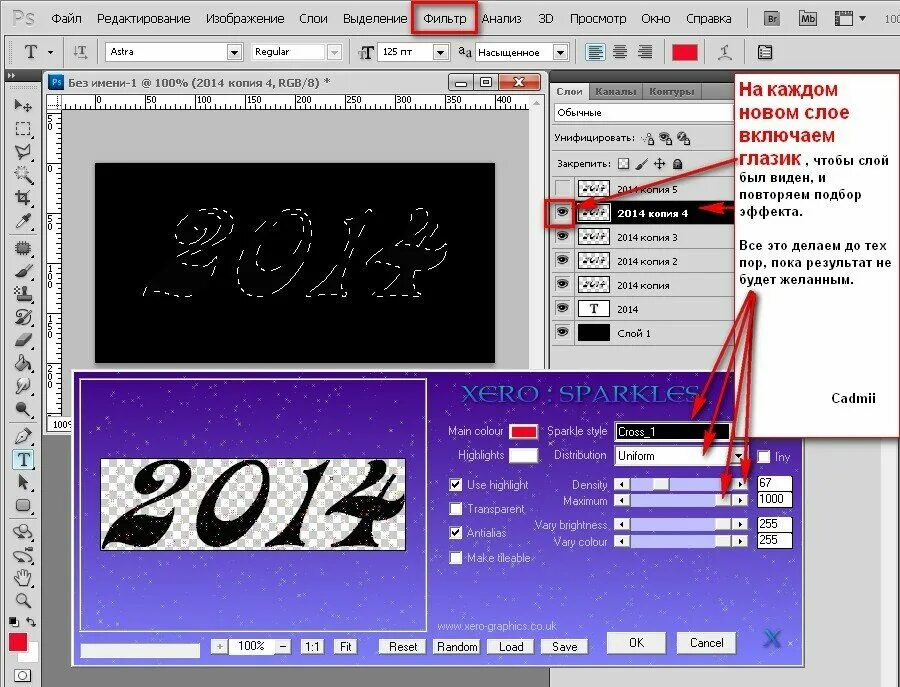The image size is (900, 687).
Task: Select the Clone Stamp tool
Action: [x=23, y=294]
